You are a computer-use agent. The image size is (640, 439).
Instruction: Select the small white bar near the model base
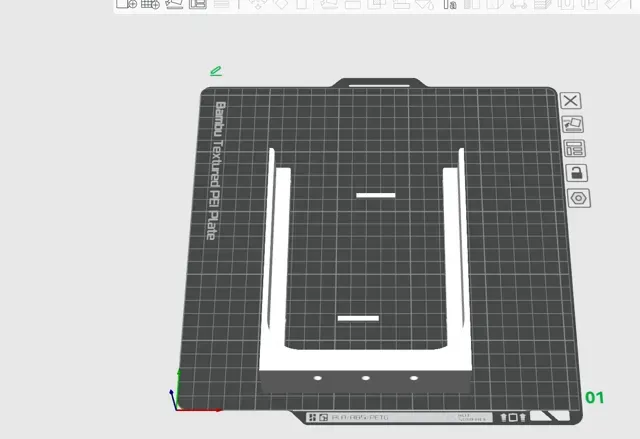pos(358,318)
